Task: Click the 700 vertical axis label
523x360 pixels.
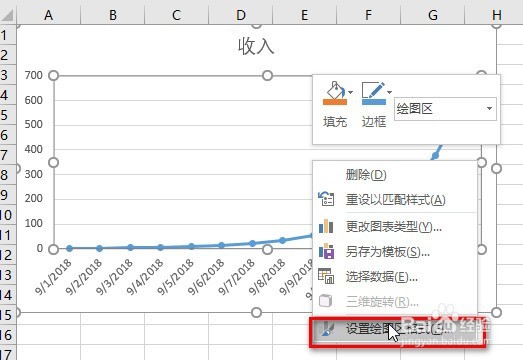Action: [33, 75]
